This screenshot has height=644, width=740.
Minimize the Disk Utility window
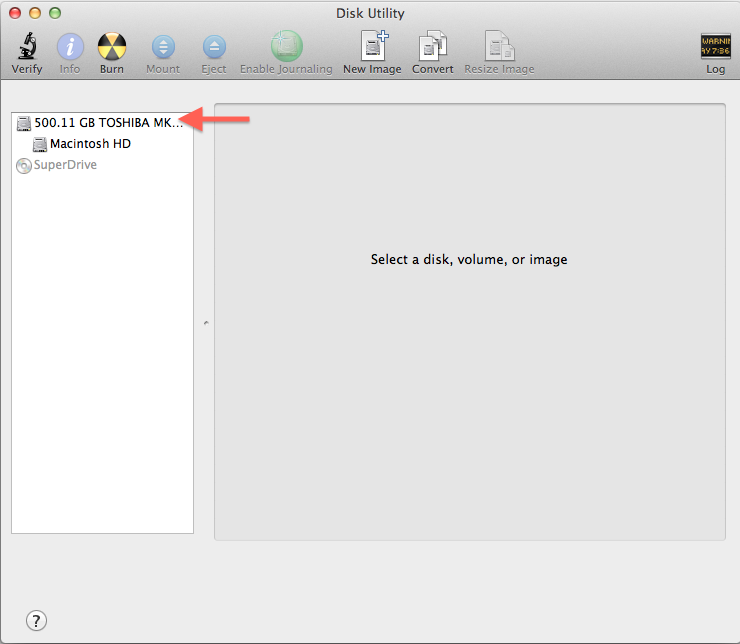point(35,12)
